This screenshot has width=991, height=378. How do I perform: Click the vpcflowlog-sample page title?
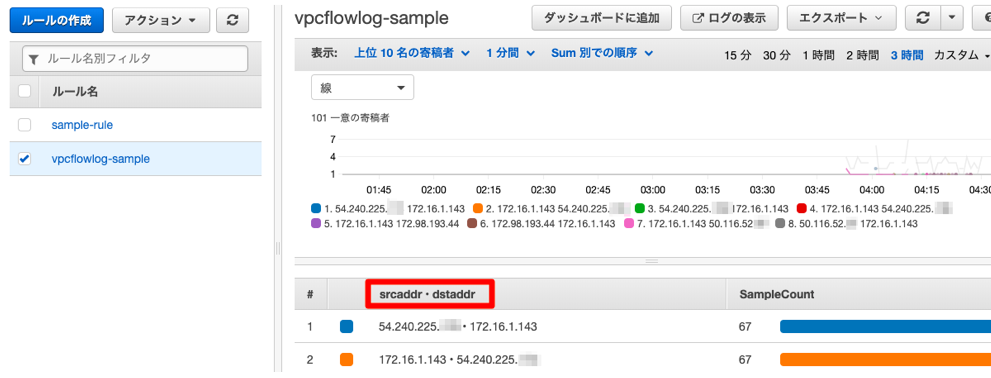pos(372,18)
